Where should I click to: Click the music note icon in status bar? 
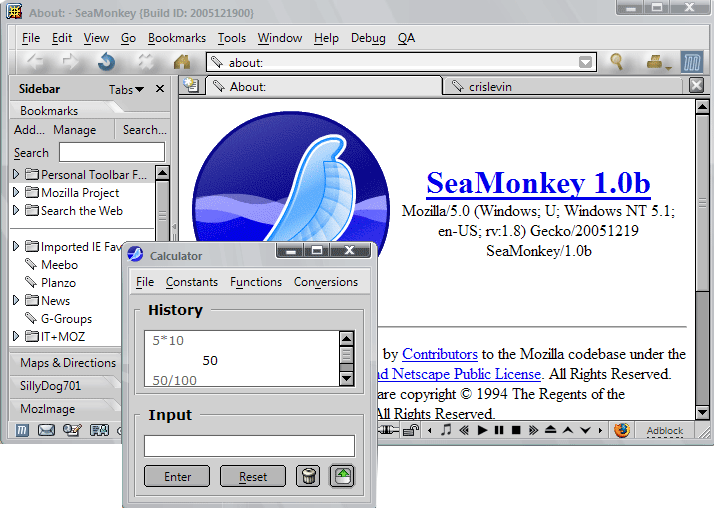(x=446, y=429)
